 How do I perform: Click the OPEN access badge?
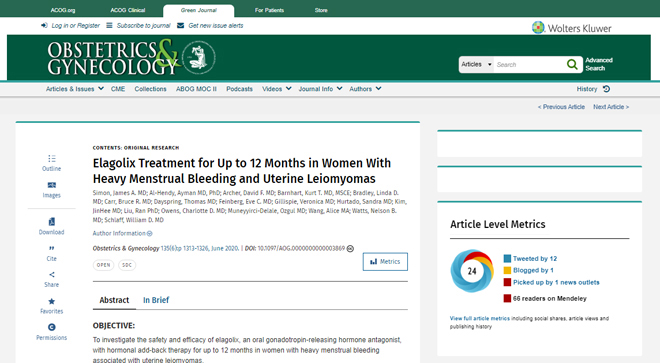coord(103,265)
